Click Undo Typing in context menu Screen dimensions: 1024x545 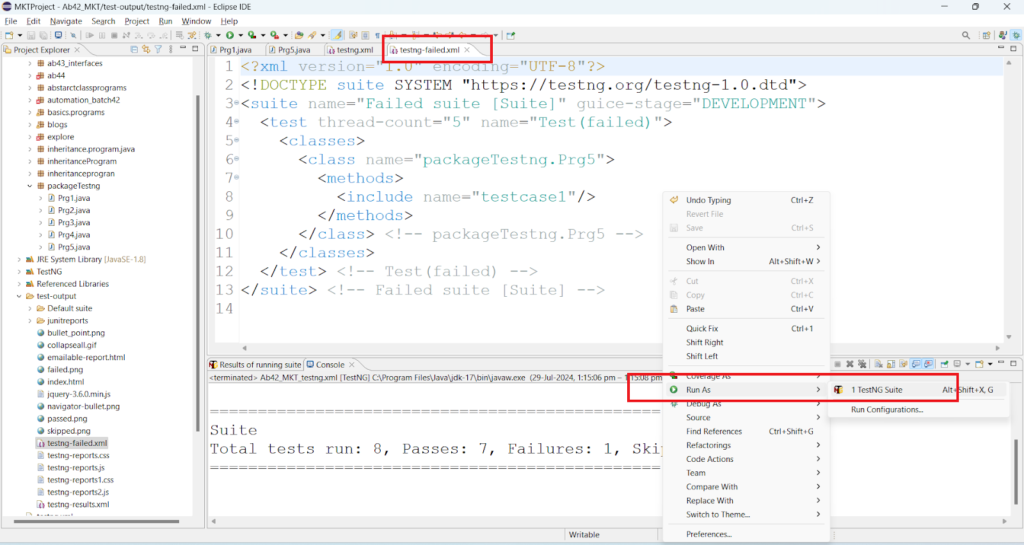tap(745, 200)
